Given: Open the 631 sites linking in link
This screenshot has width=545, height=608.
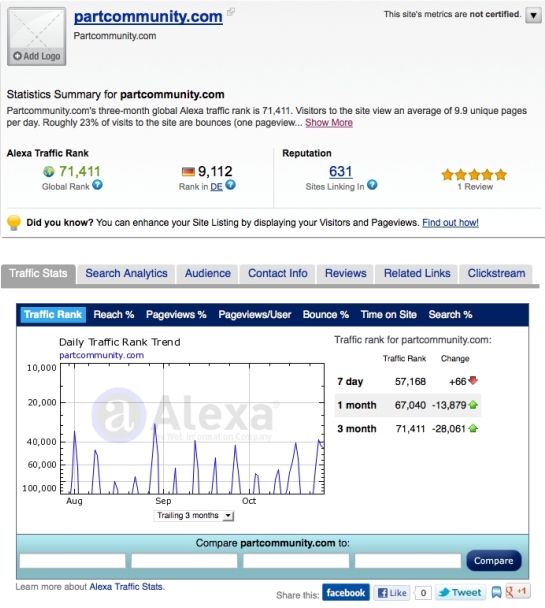Looking at the screenshot, I should [x=340, y=171].
